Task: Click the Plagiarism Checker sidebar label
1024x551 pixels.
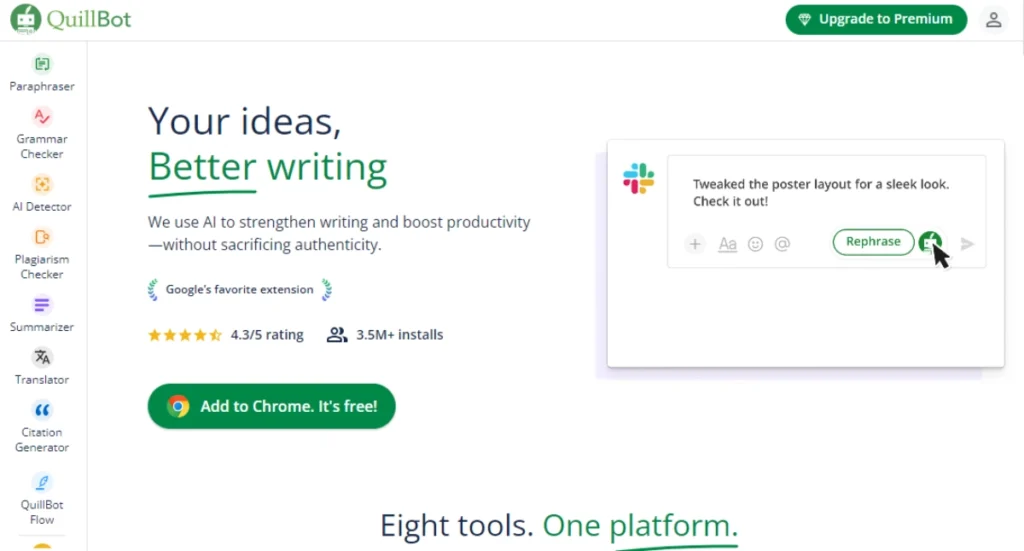Action: click(42, 266)
